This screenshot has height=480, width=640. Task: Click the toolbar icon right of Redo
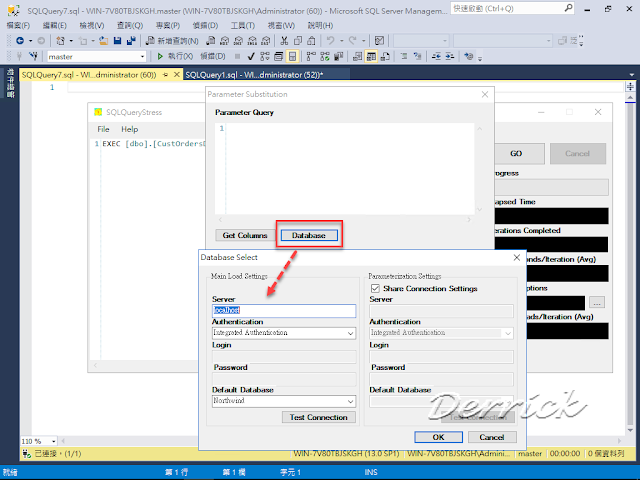[379, 40]
